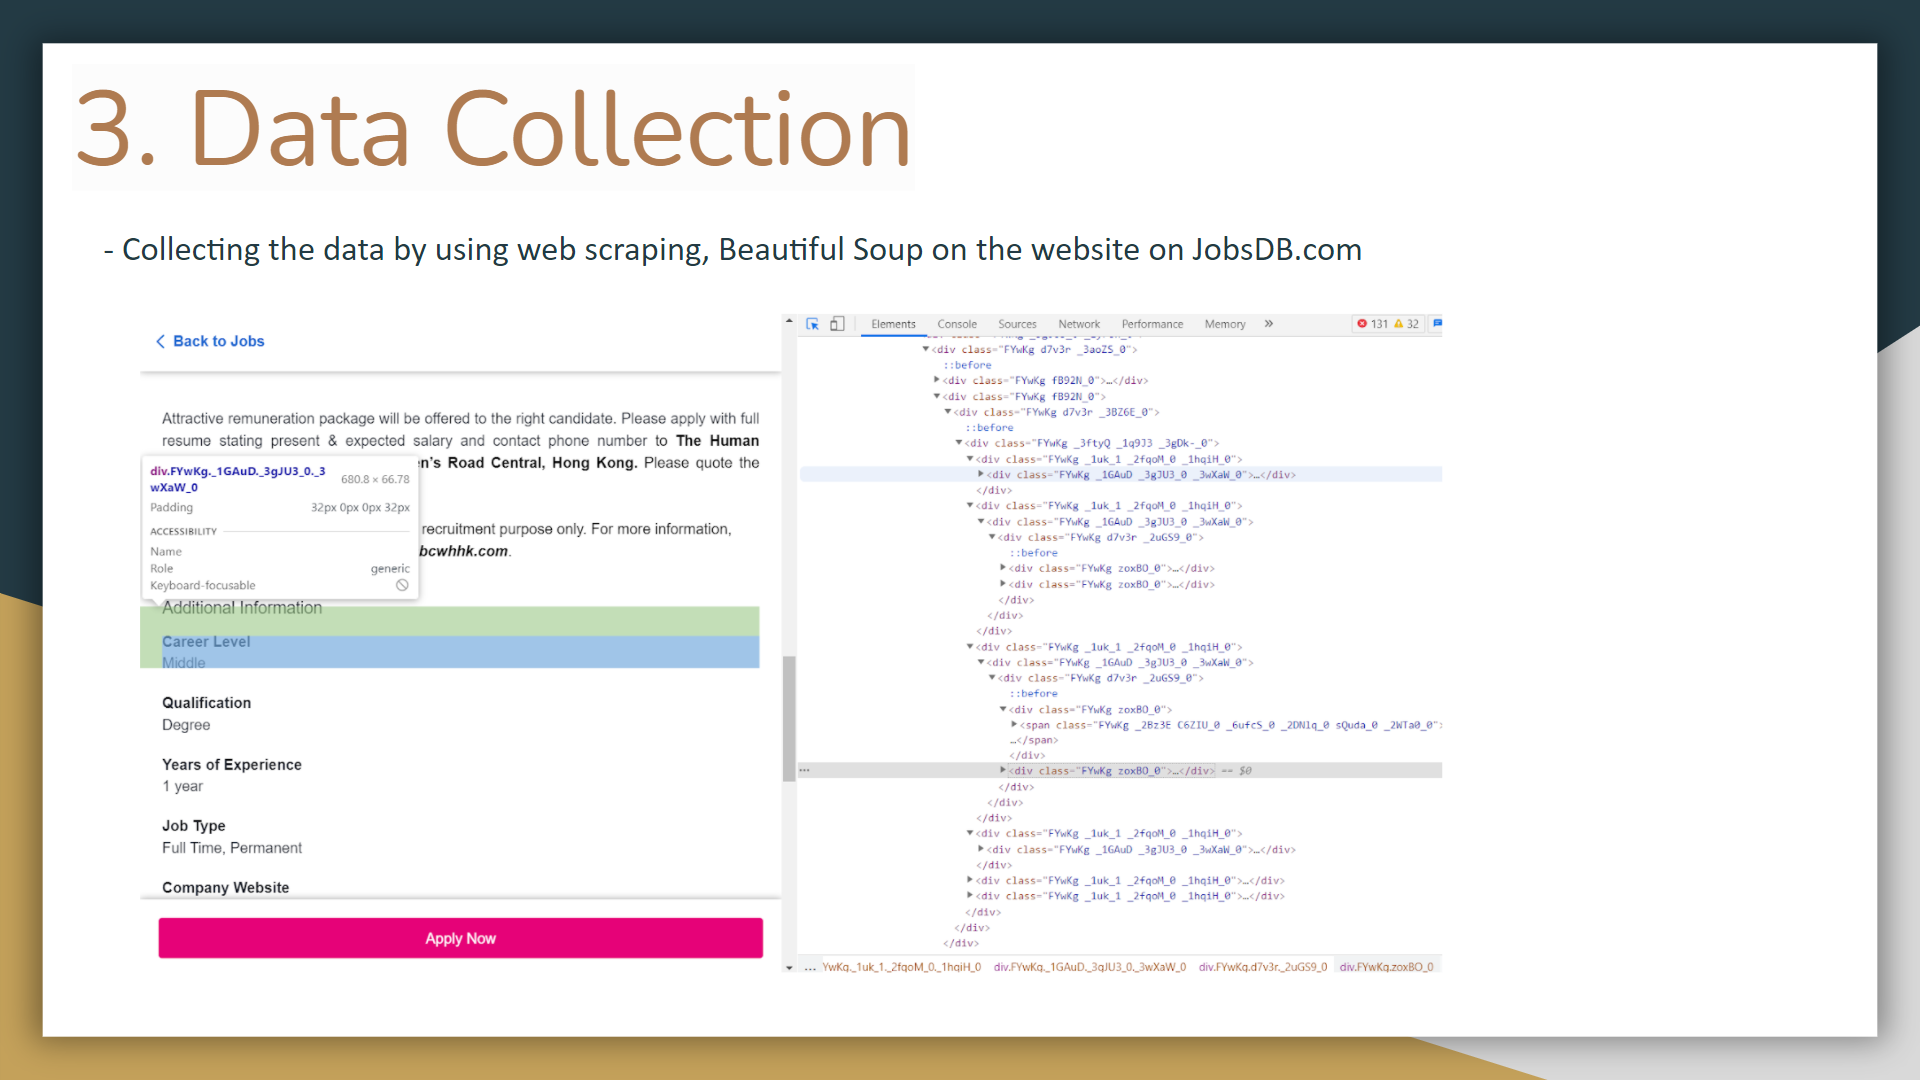Click the DevTools issues message icon
Viewport: 1920px width, 1080px height.
[1437, 323]
